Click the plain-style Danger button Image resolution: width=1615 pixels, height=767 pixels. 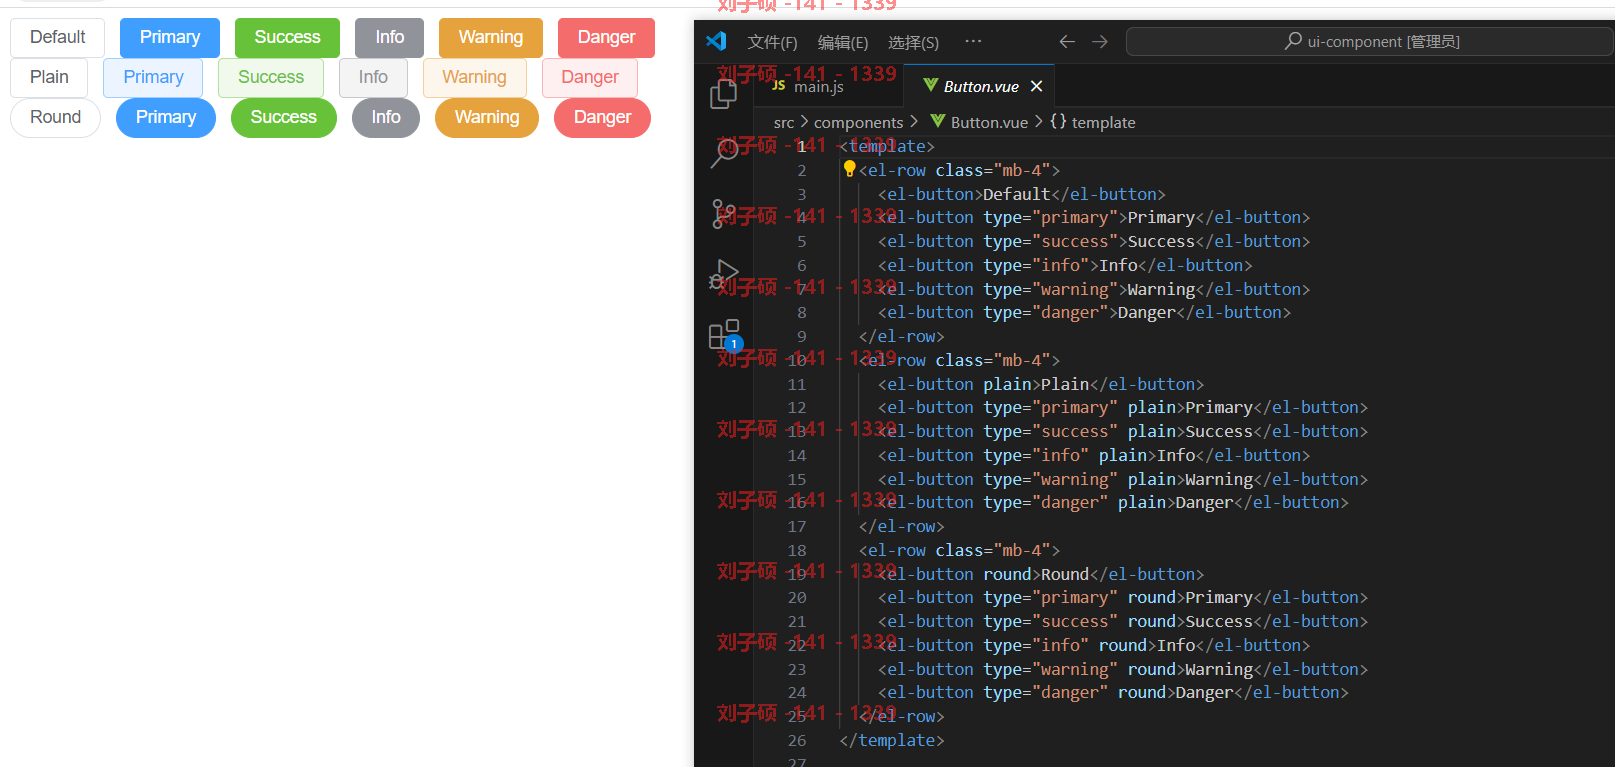(590, 77)
